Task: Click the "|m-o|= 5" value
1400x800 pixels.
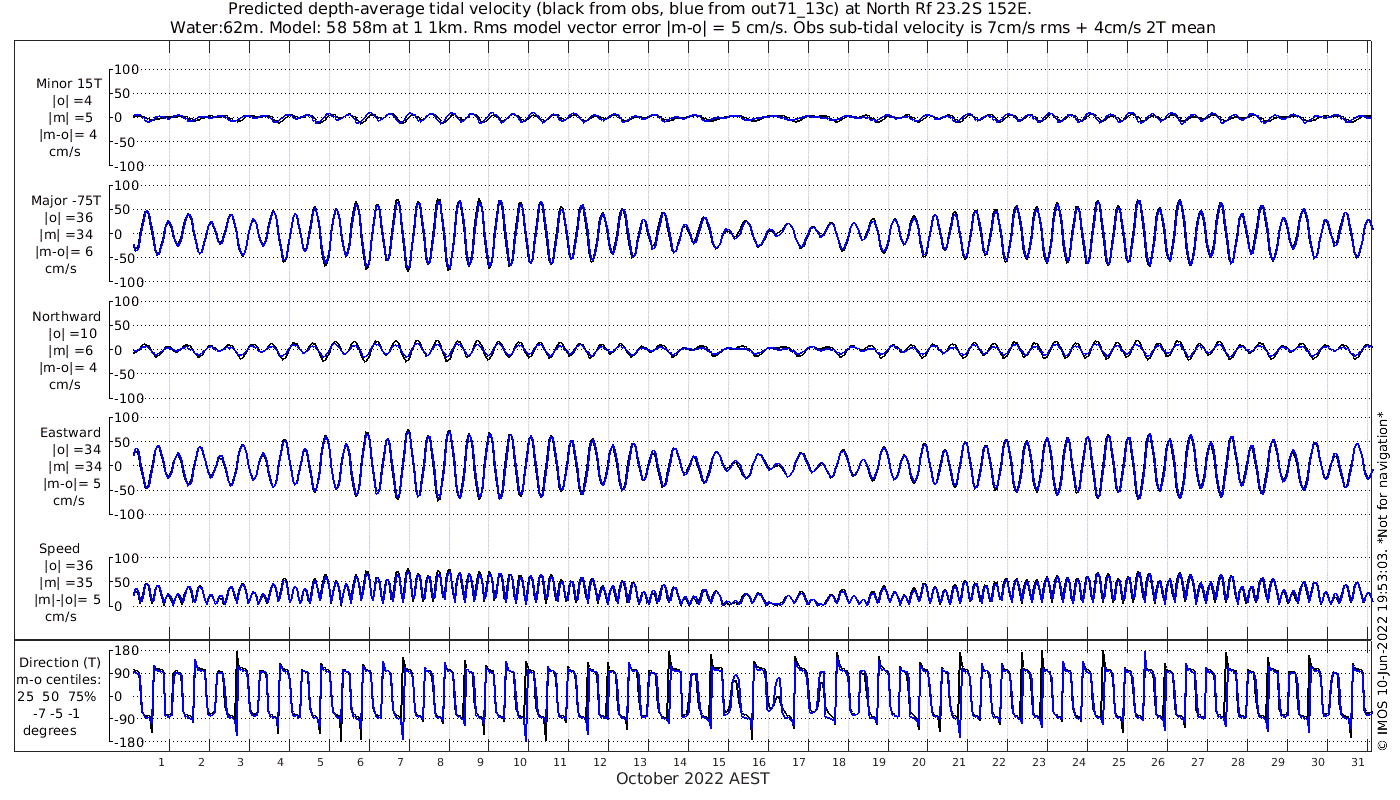Action: [72, 483]
